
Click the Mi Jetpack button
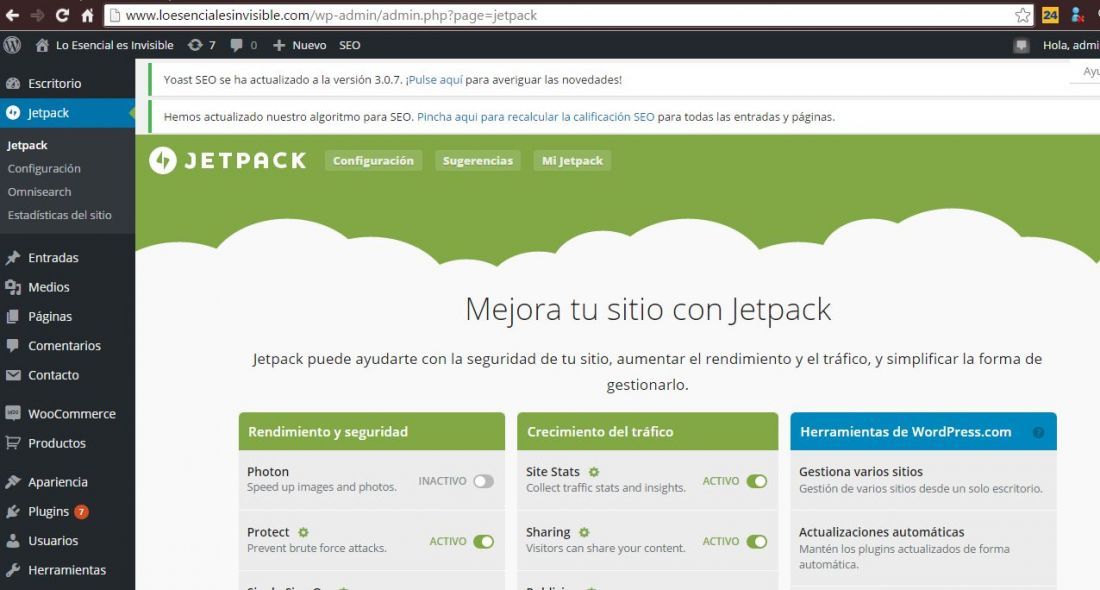(572, 161)
